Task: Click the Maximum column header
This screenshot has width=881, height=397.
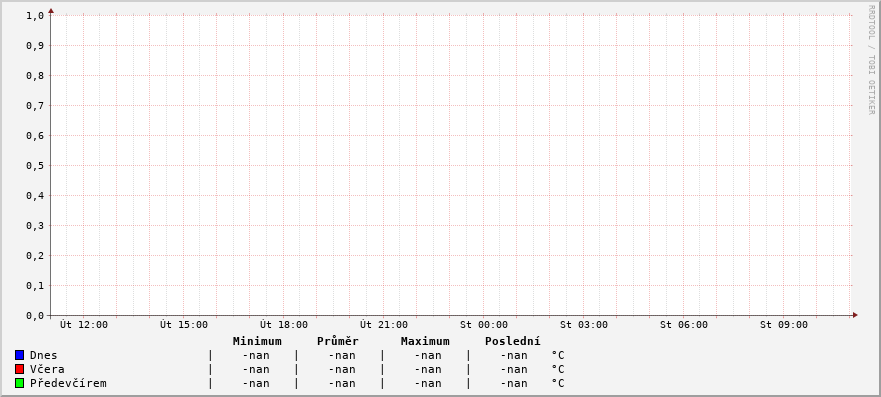Action: [x=425, y=341]
